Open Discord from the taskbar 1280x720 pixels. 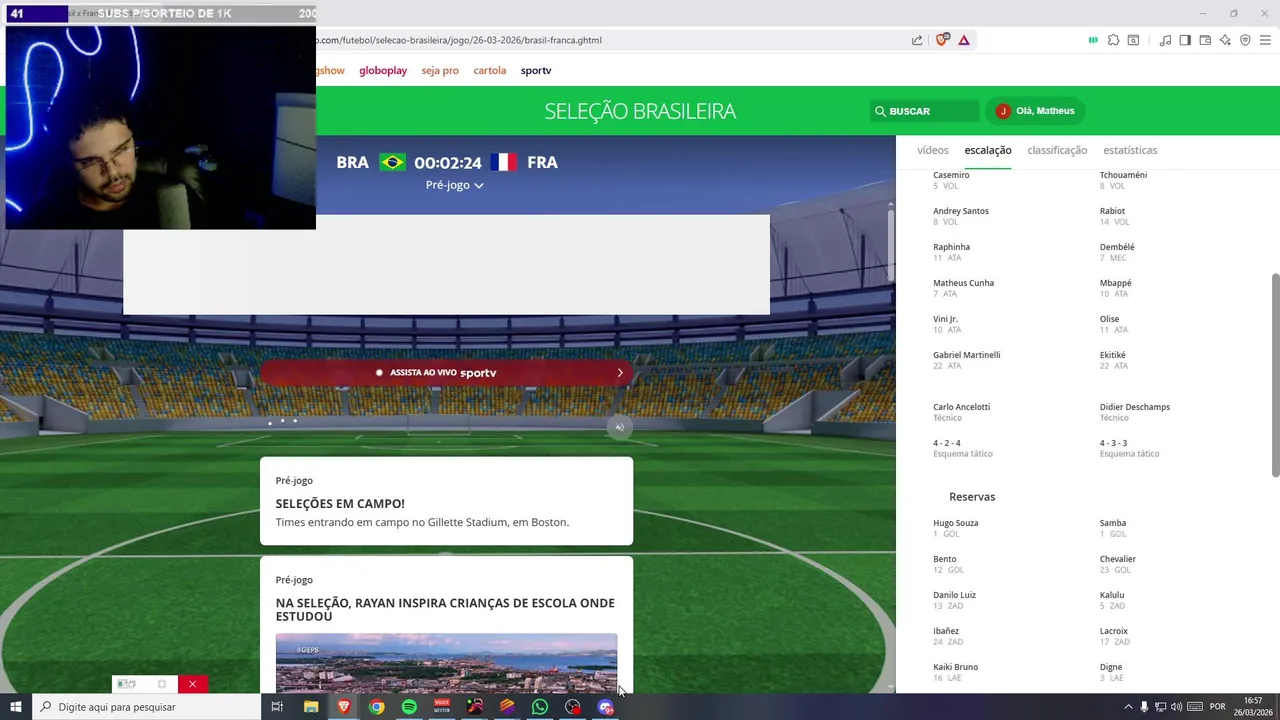click(606, 707)
